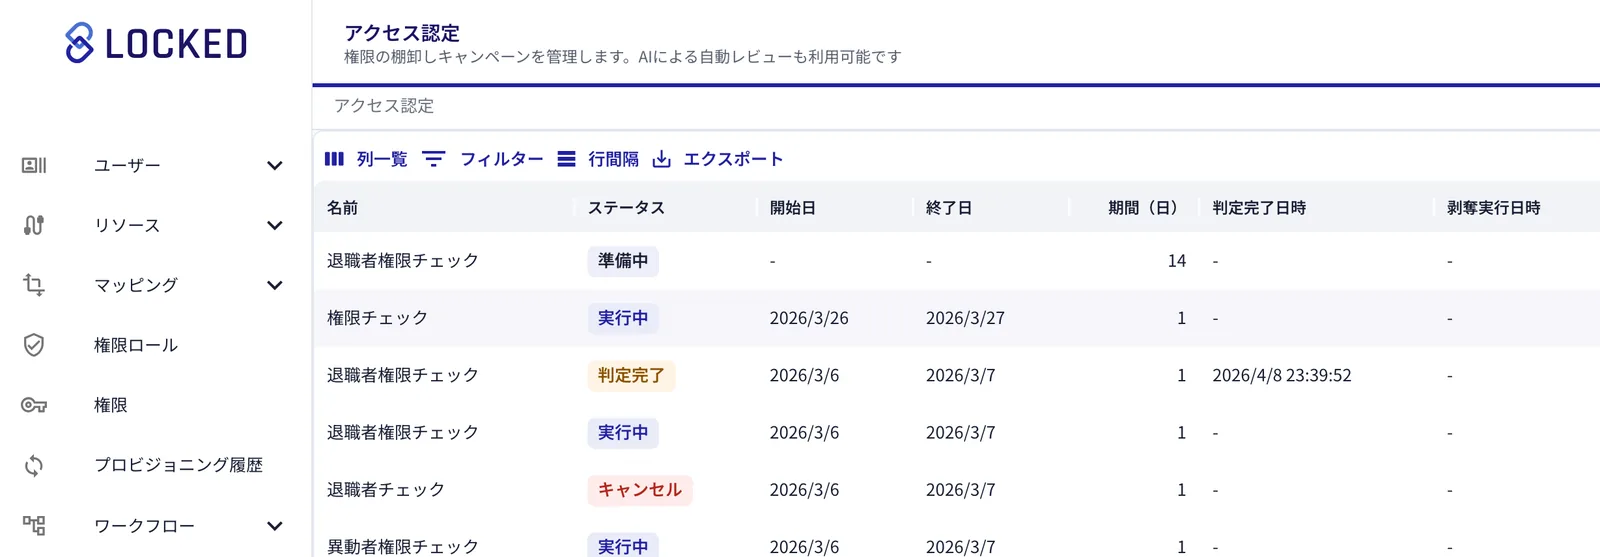Sort by 開始日 column header
Viewport: 1600px width, 557px height.
(x=793, y=208)
